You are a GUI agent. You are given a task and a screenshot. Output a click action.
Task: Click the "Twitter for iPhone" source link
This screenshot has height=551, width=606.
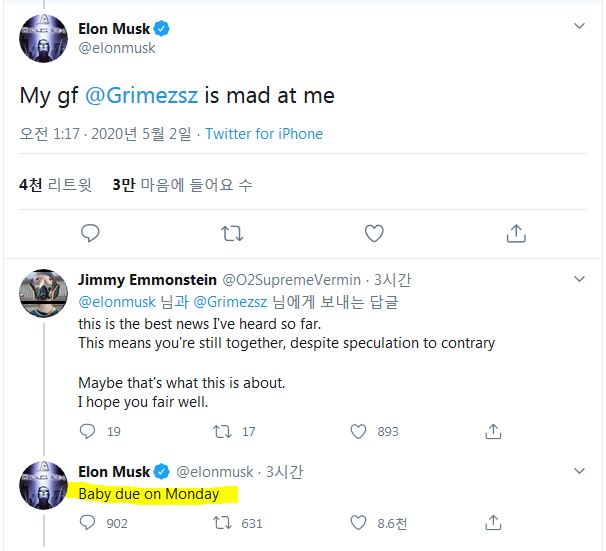pos(264,134)
